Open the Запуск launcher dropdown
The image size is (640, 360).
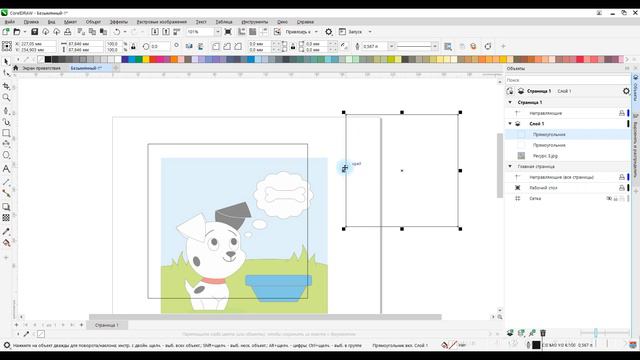coord(370,31)
